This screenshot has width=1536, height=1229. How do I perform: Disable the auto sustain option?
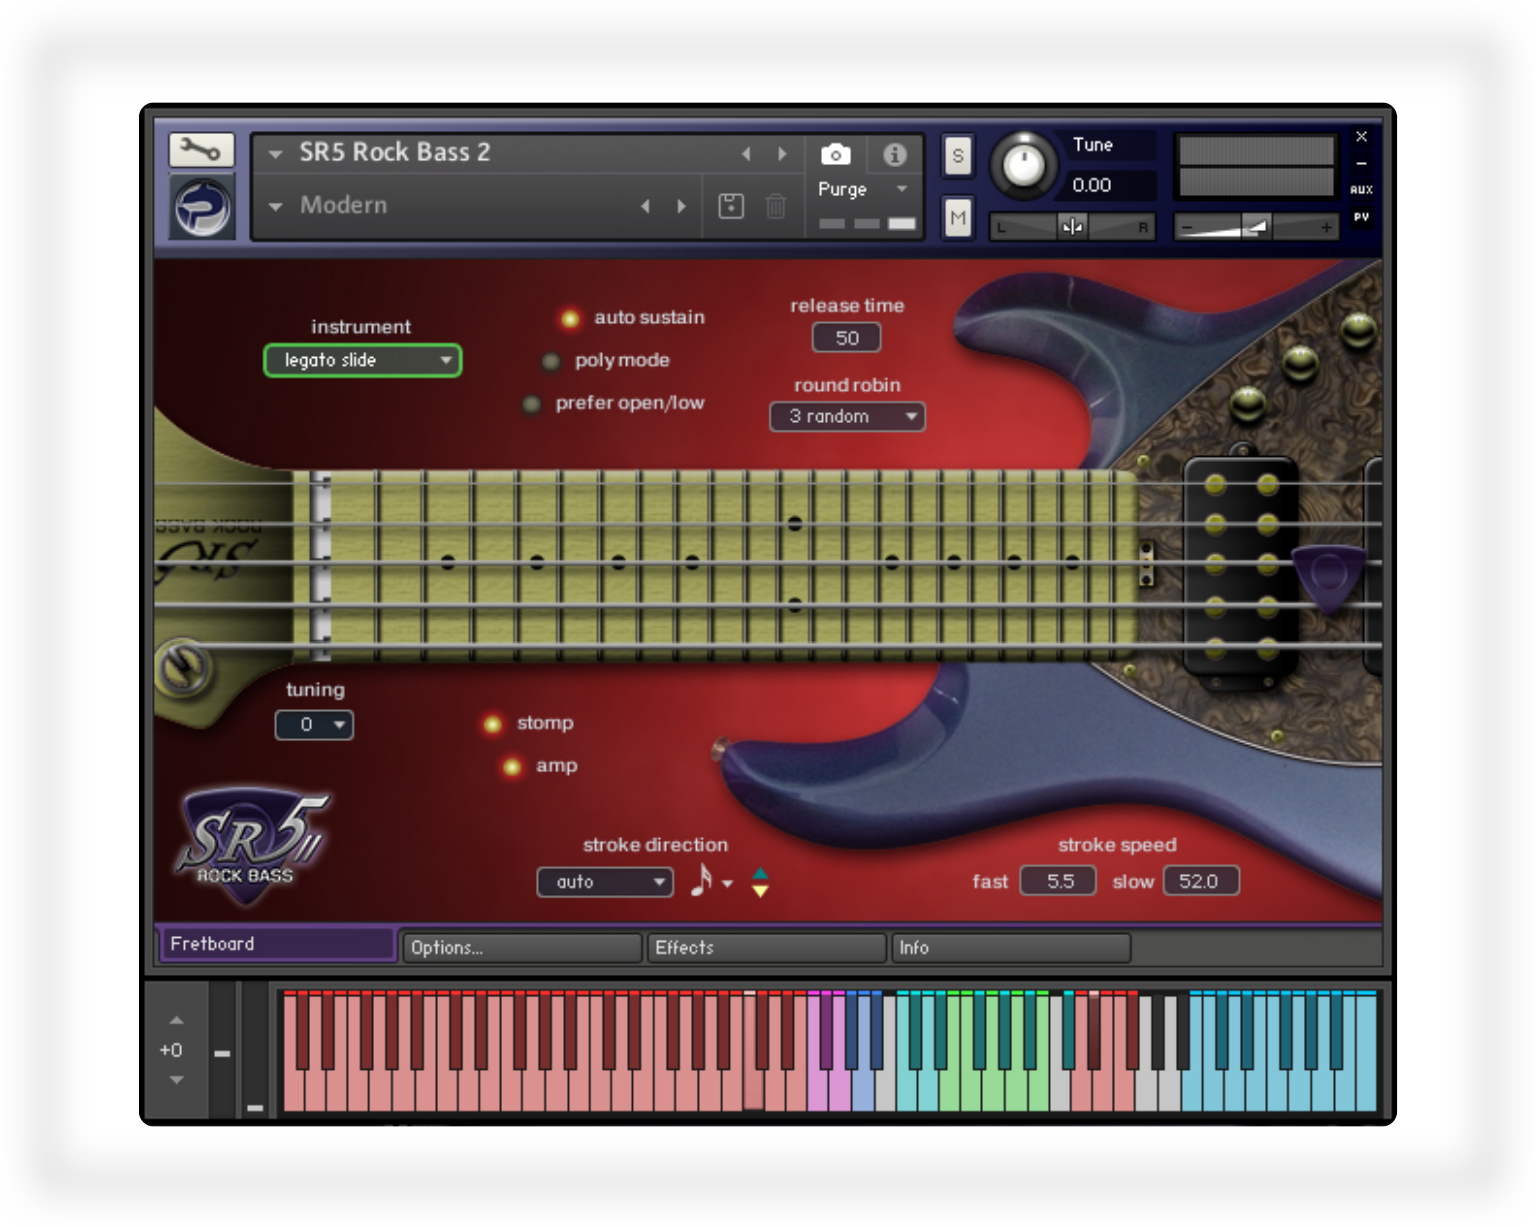click(x=570, y=318)
